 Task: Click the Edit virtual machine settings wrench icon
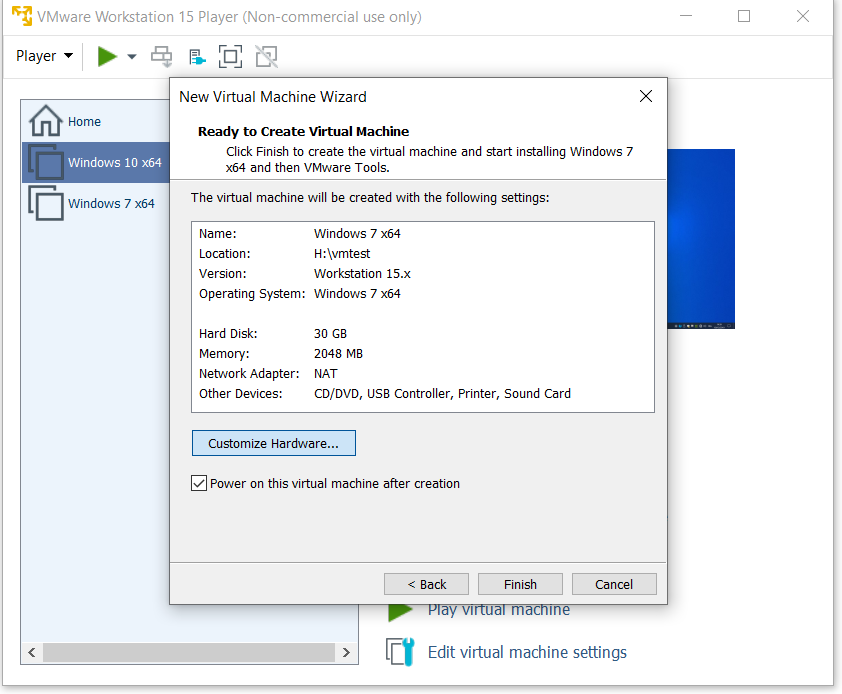coord(400,652)
